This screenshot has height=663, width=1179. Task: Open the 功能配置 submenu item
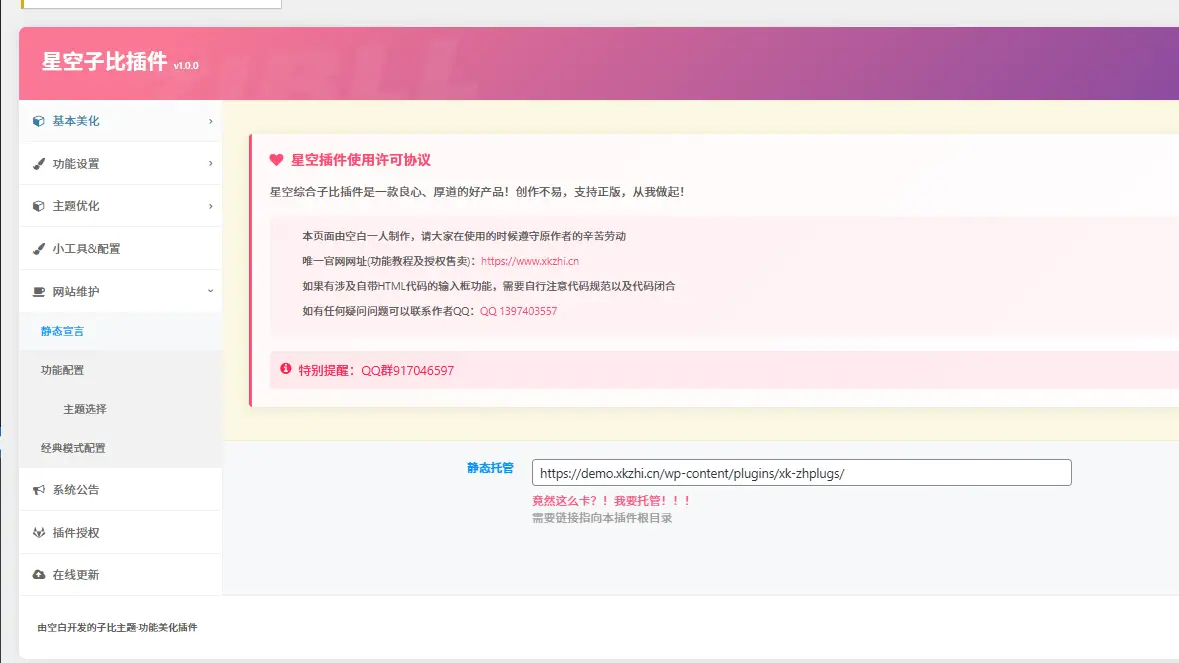point(62,370)
